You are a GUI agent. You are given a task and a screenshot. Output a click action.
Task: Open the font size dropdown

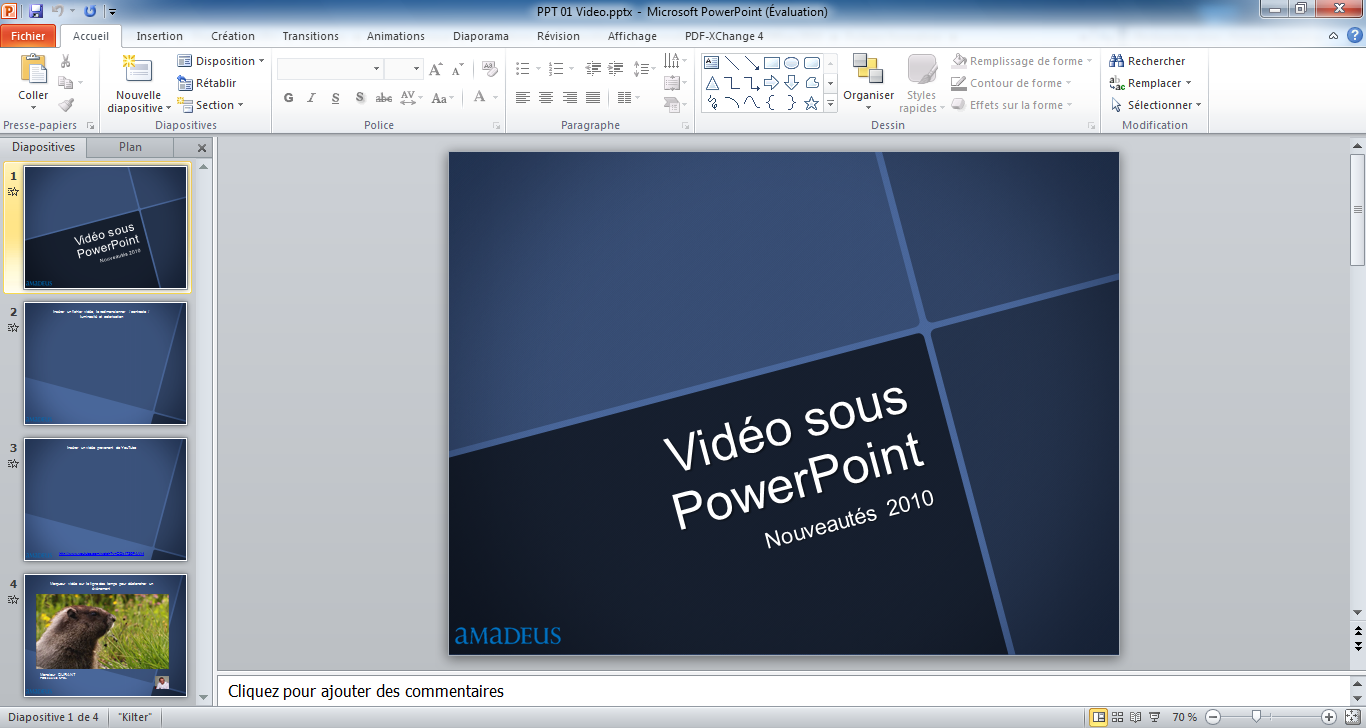coord(416,69)
